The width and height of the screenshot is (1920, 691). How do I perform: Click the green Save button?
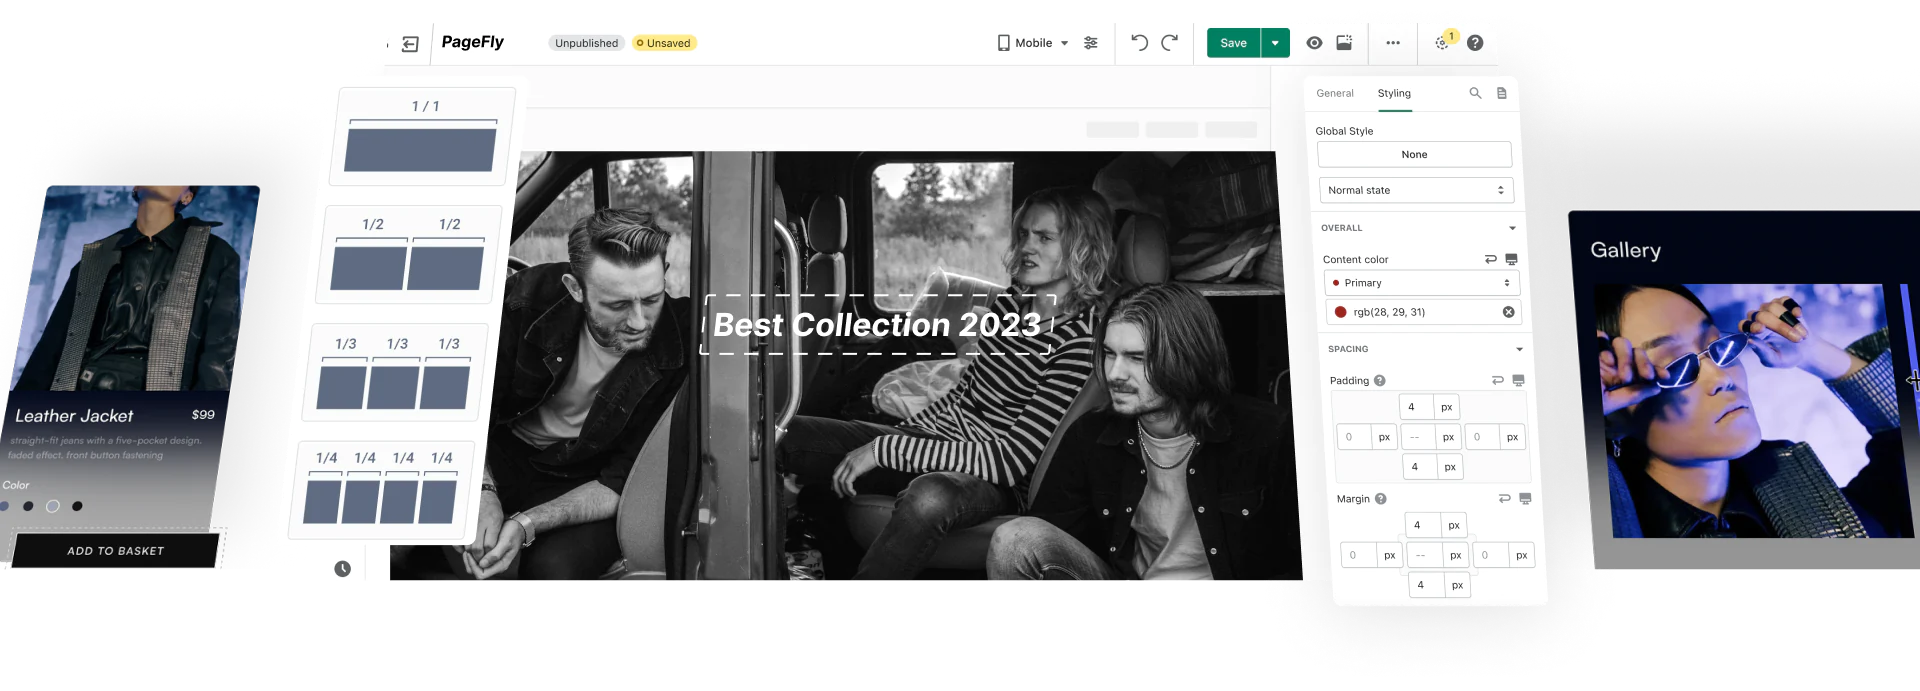[1233, 43]
